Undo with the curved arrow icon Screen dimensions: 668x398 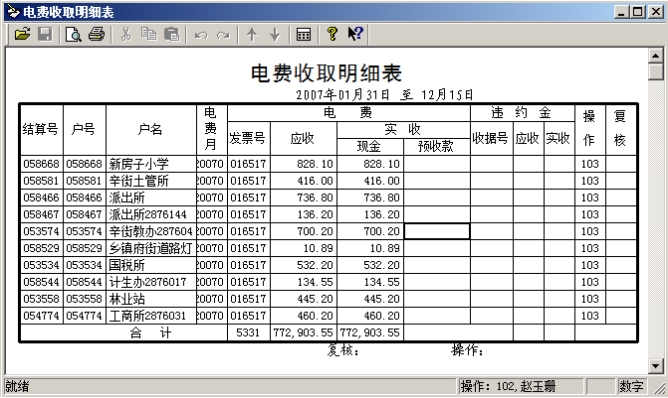click(201, 35)
